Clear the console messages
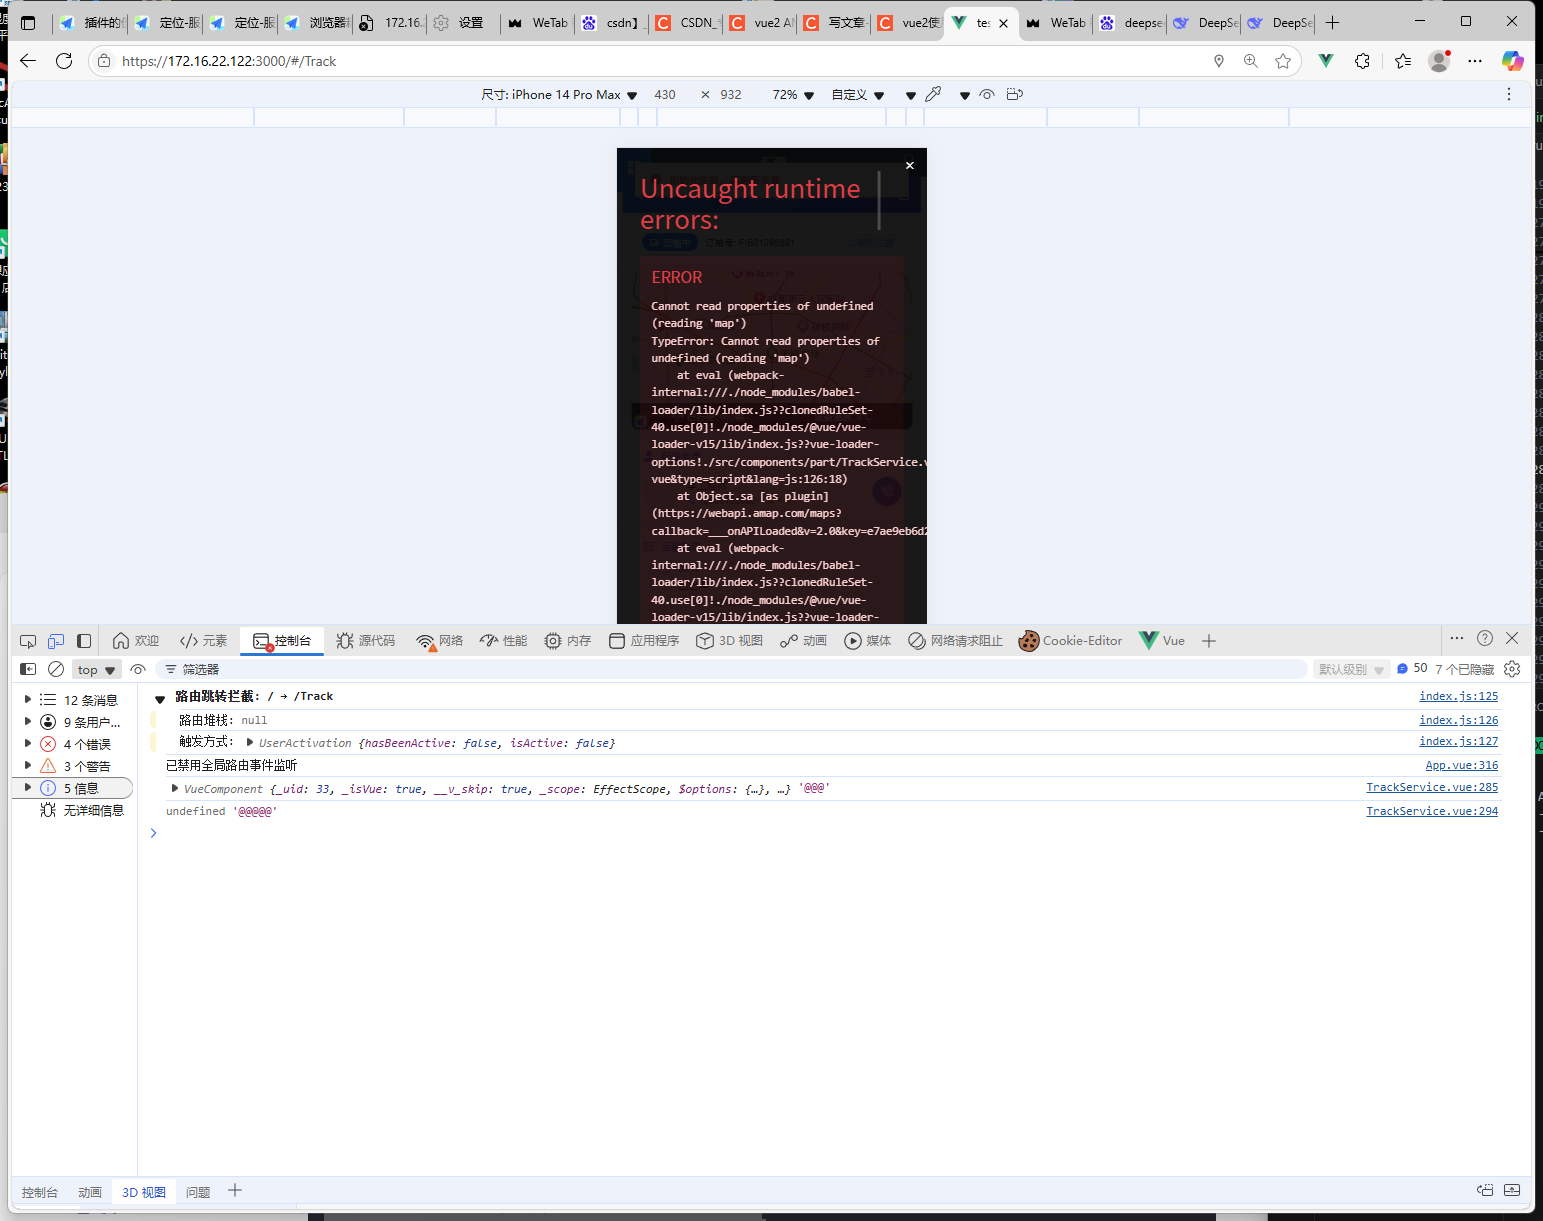This screenshot has height=1221, width=1543. click(x=56, y=669)
